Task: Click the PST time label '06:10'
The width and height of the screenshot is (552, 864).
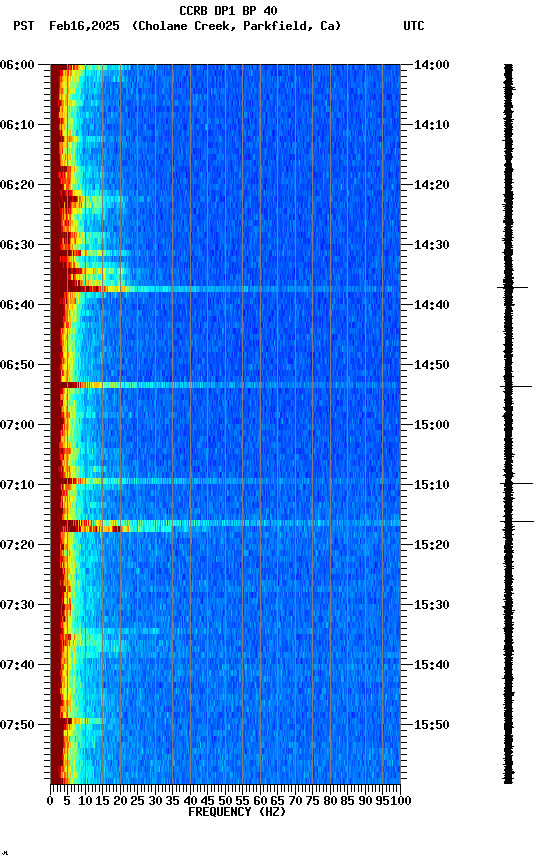Action: tap(17, 125)
